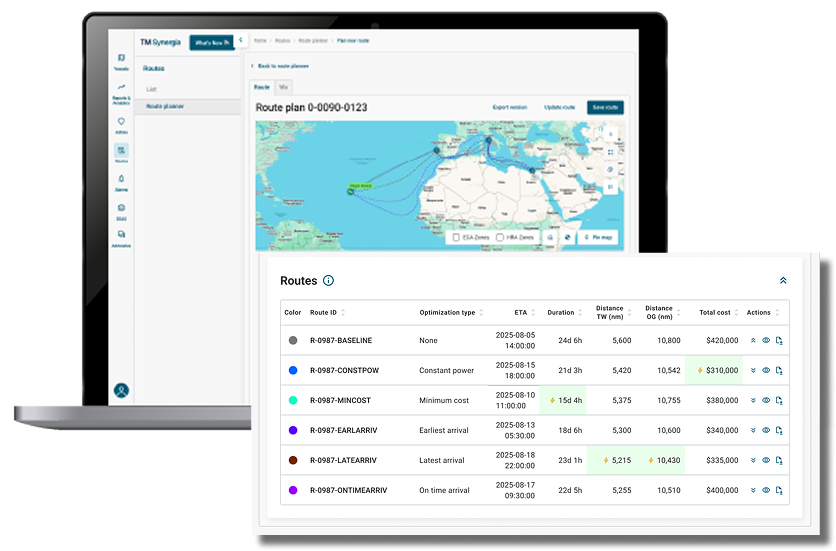Toggle visibility of R-0987-CONSTPOW route

[766, 370]
